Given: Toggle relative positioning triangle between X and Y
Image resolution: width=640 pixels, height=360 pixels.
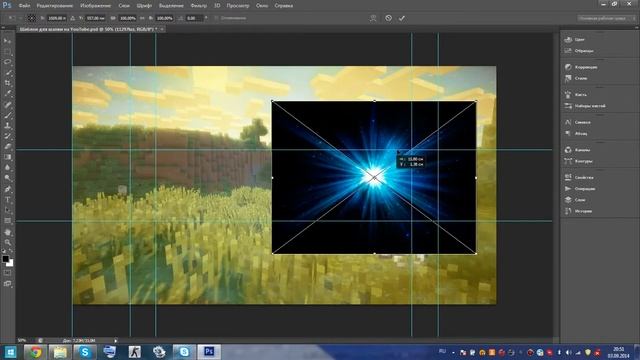Looking at the screenshot, I should click(x=72, y=18).
